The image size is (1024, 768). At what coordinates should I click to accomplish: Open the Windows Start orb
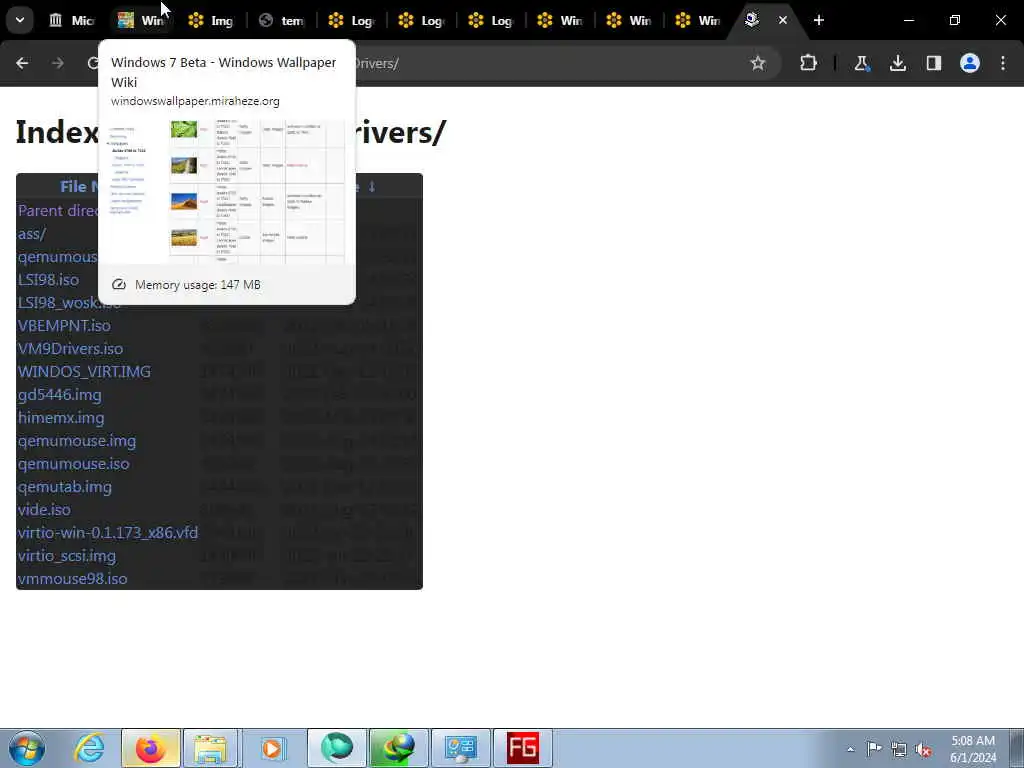point(26,748)
